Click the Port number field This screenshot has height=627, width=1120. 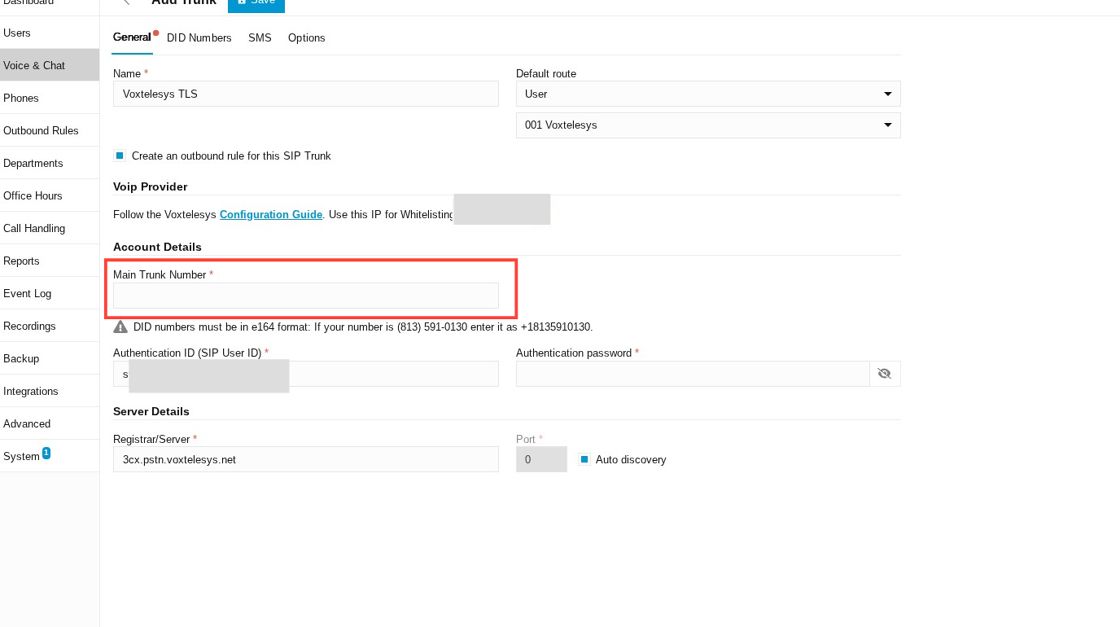click(541, 459)
